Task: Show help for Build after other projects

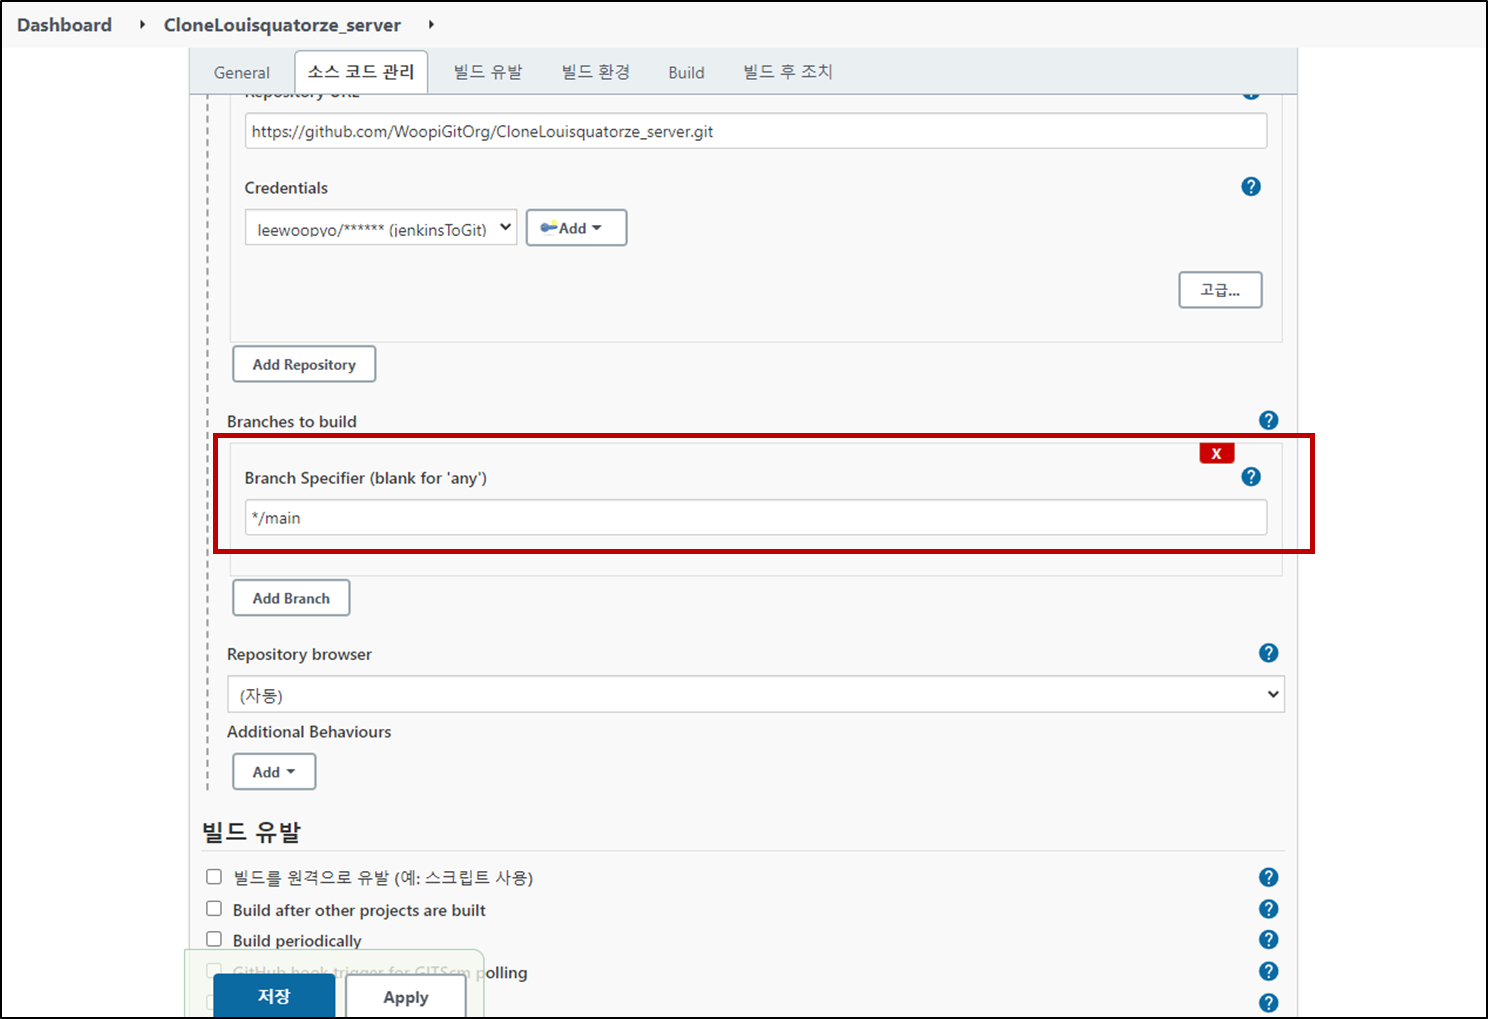Action: [x=1269, y=909]
